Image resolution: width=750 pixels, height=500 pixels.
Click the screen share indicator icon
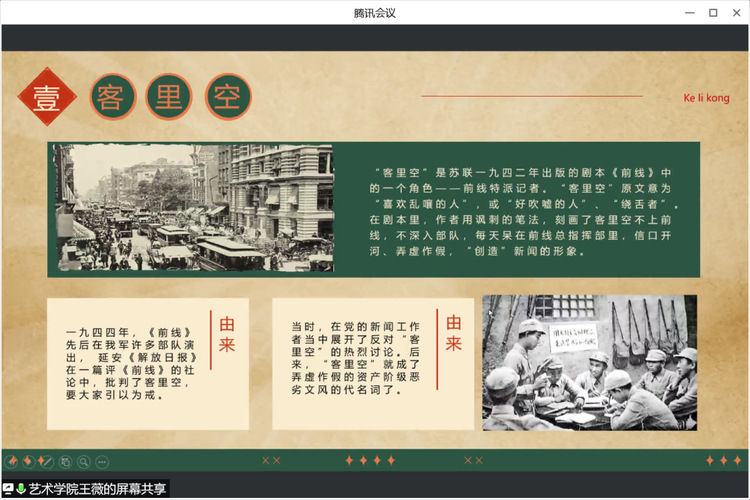pos(8,489)
